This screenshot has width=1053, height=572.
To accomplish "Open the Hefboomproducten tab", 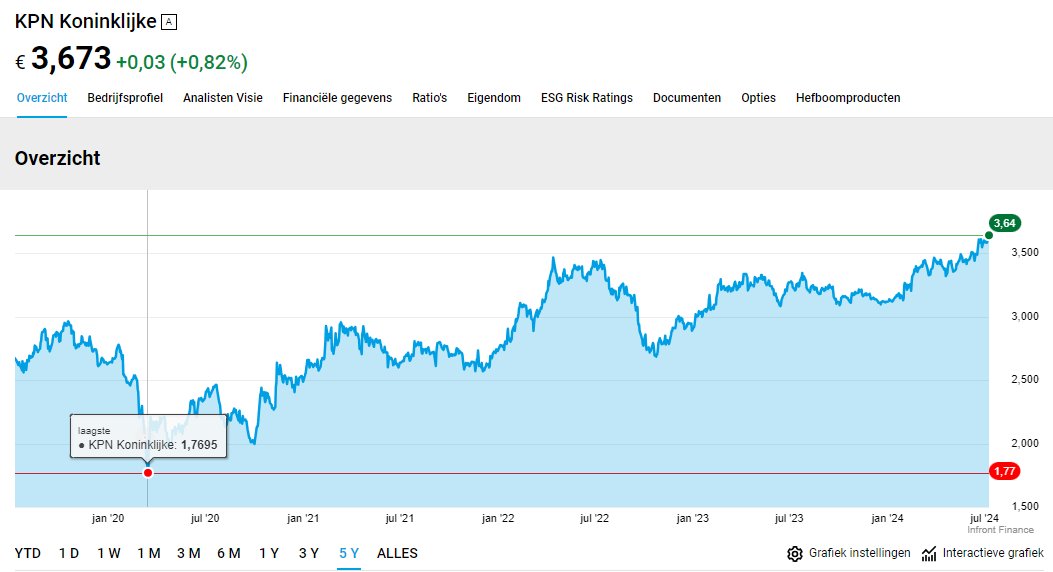I will [848, 98].
